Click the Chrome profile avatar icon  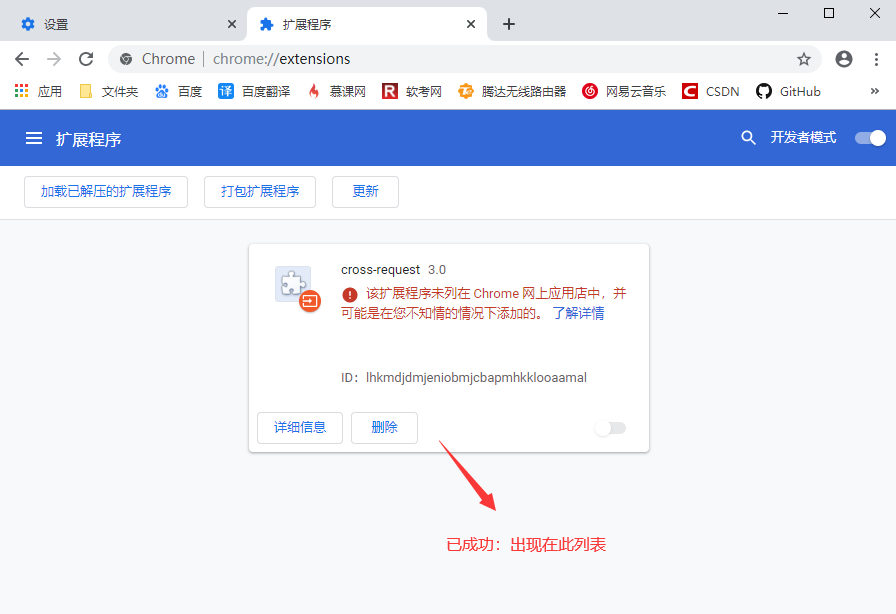(x=843, y=59)
